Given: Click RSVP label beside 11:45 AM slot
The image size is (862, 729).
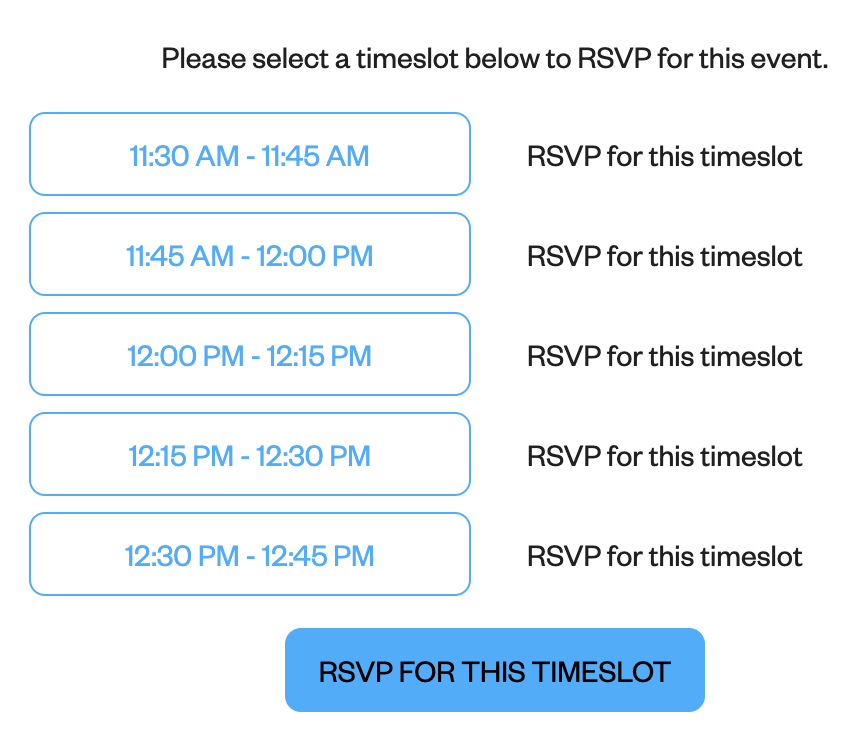Looking at the screenshot, I should pyautogui.click(x=665, y=256).
